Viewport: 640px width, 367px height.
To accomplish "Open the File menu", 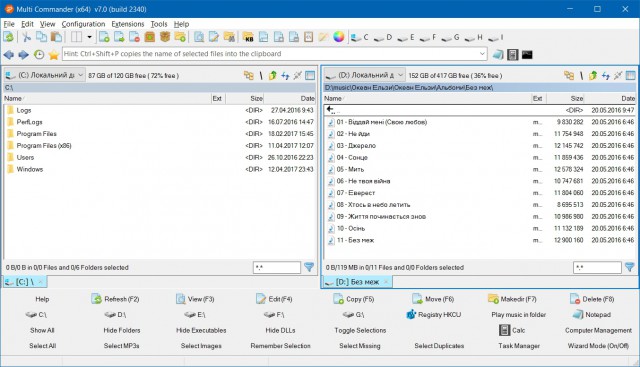I will pyautogui.click(x=9, y=24).
